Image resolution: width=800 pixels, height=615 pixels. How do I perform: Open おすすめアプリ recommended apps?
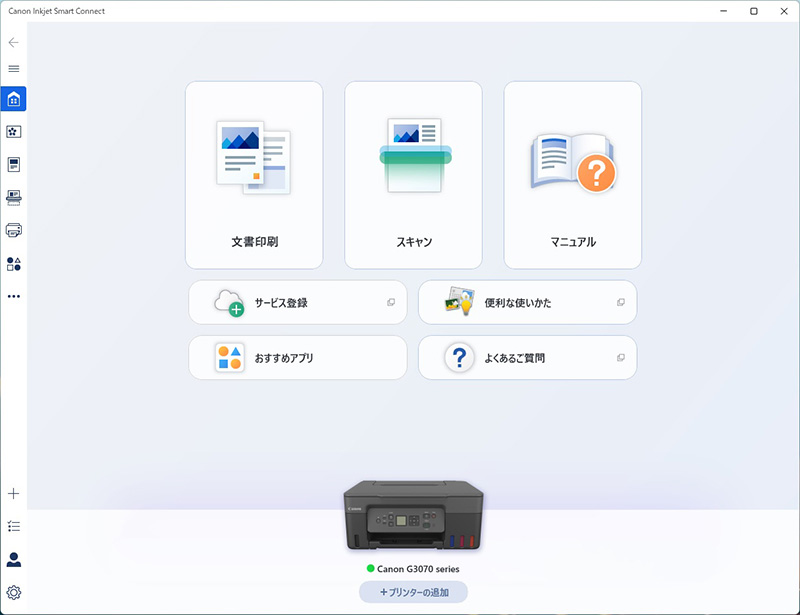298,357
